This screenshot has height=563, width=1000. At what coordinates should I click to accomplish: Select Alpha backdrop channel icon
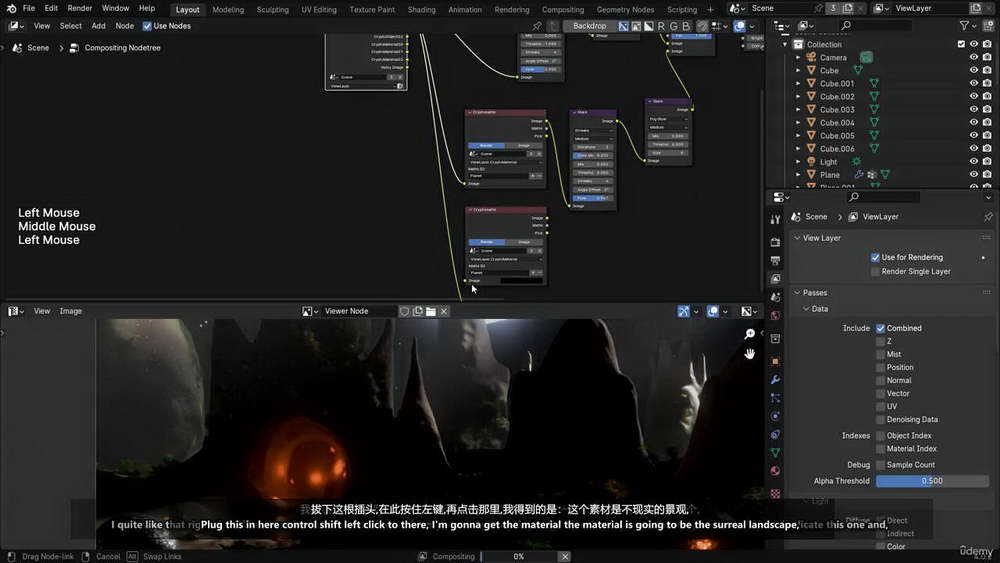[649, 26]
